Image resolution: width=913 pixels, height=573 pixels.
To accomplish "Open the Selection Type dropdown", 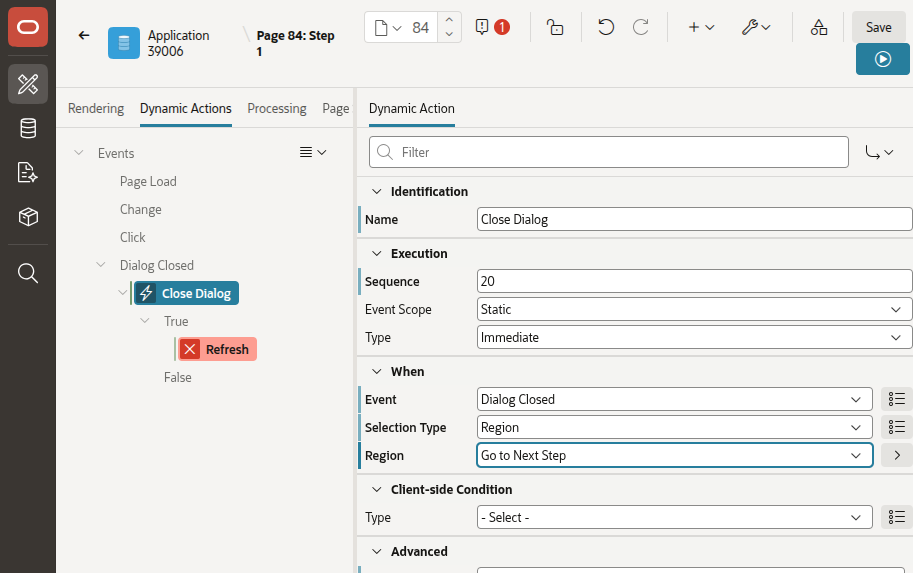I will click(674, 427).
